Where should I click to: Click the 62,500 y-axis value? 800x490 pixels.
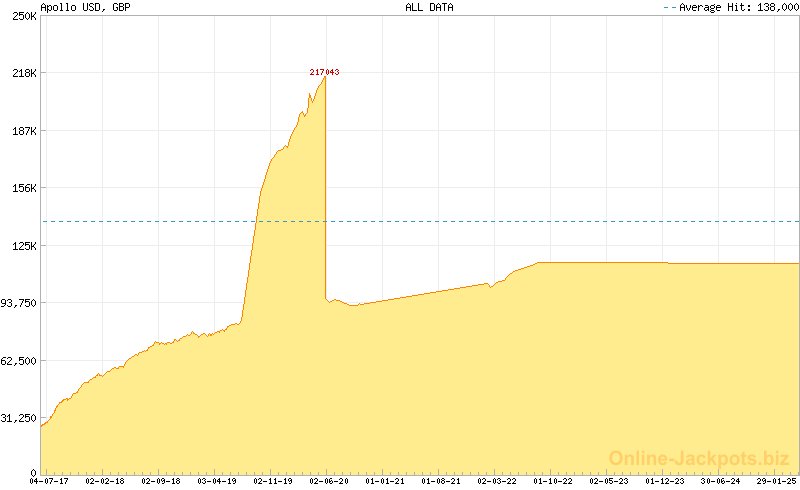click(x=19, y=360)
